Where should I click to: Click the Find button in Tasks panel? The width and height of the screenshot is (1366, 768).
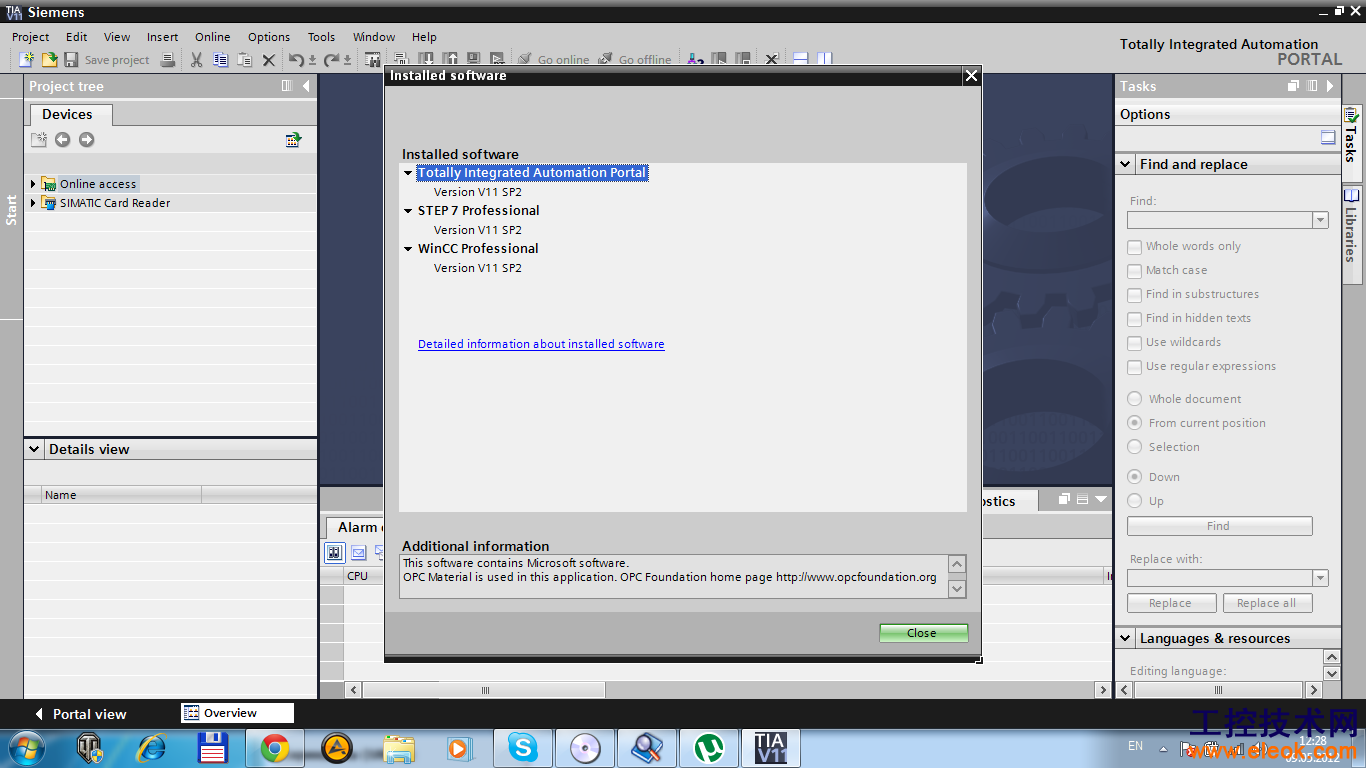(1219, 526)
